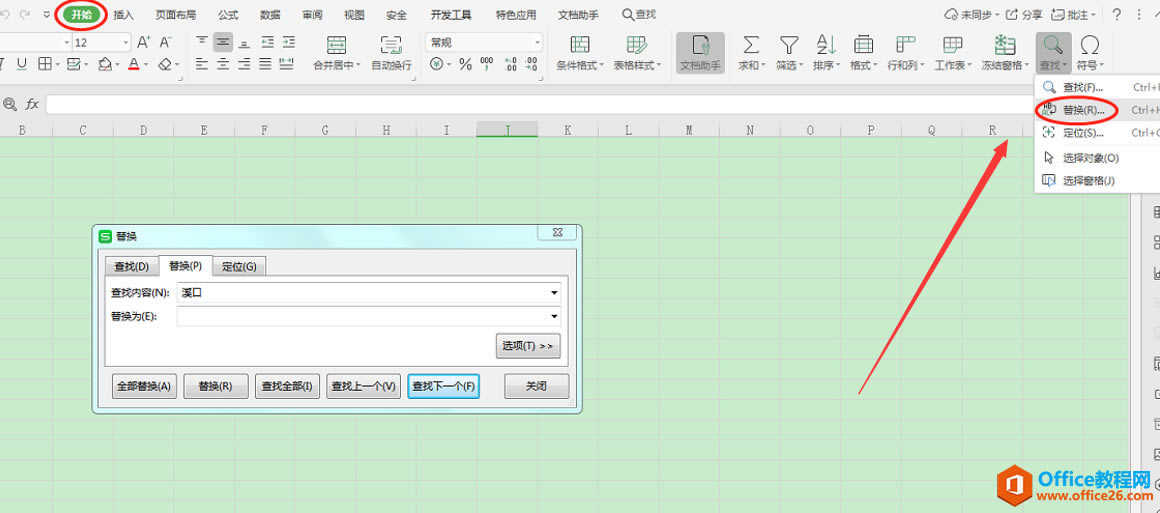Switch to 定位(G) tab in dialog
1160x513 pixels.
coord(239,266)
